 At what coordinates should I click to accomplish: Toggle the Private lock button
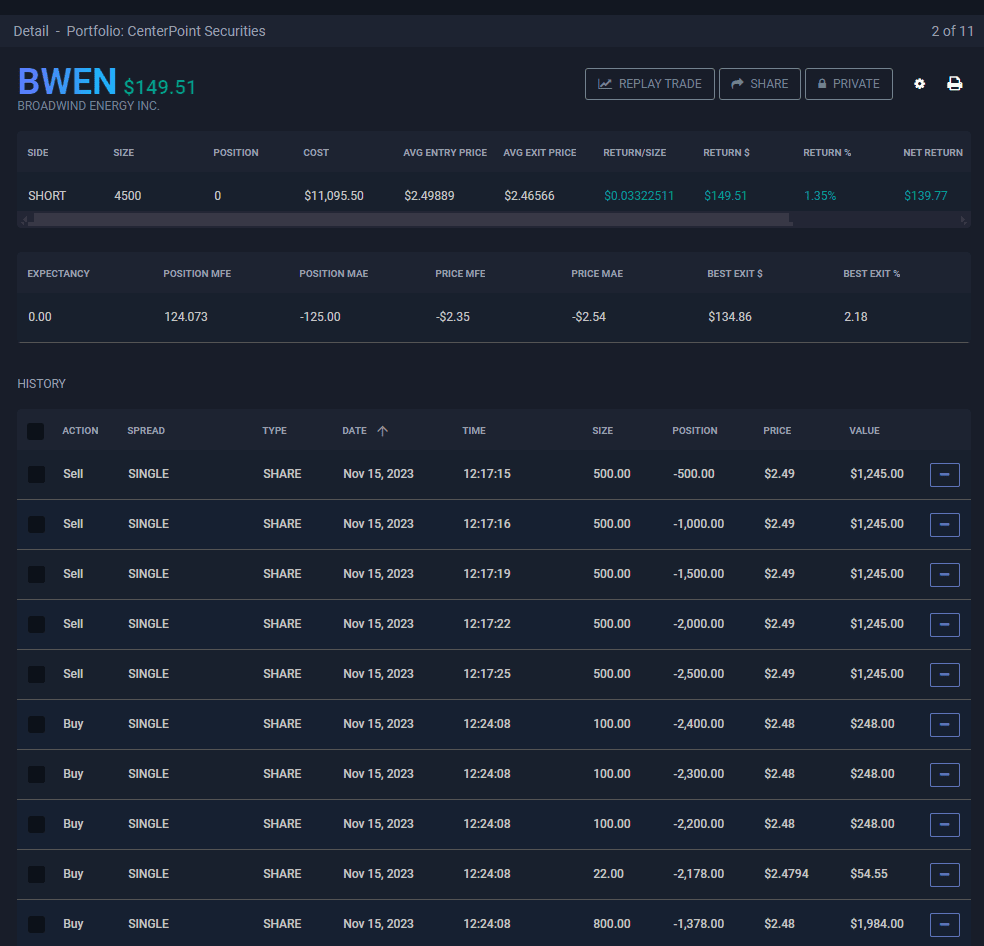849,84
